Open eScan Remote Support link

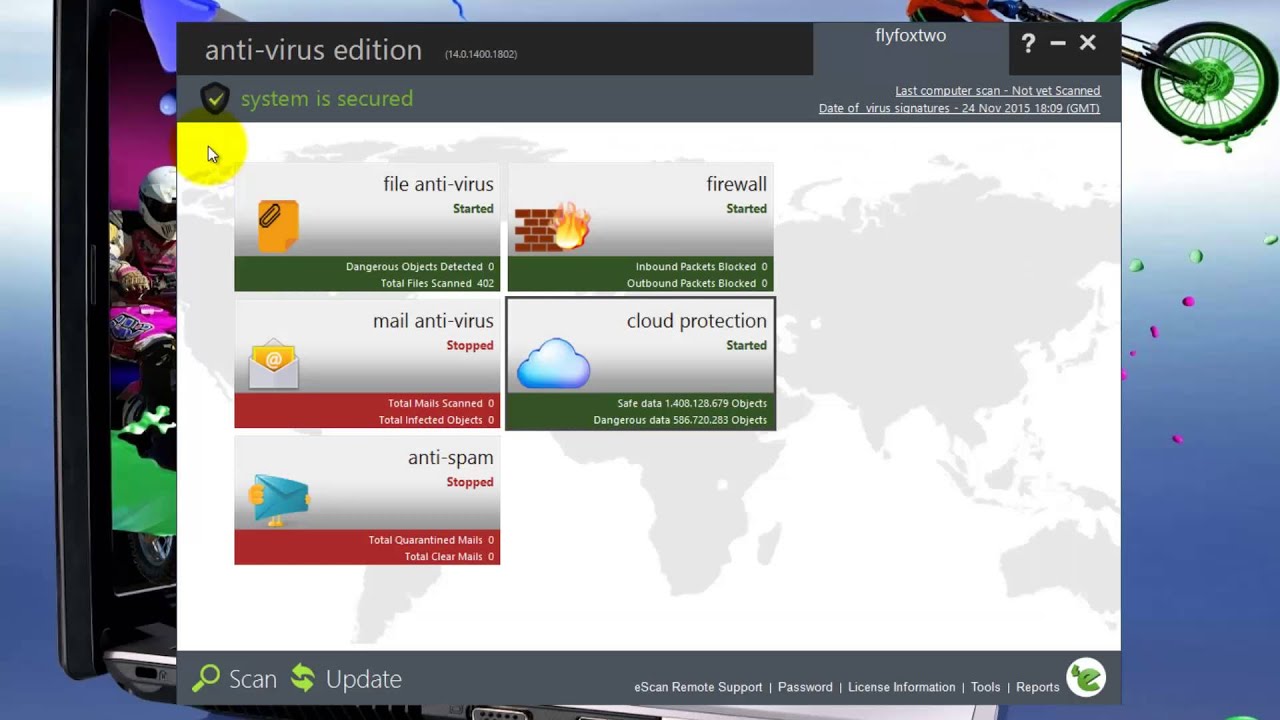(698, 687)
